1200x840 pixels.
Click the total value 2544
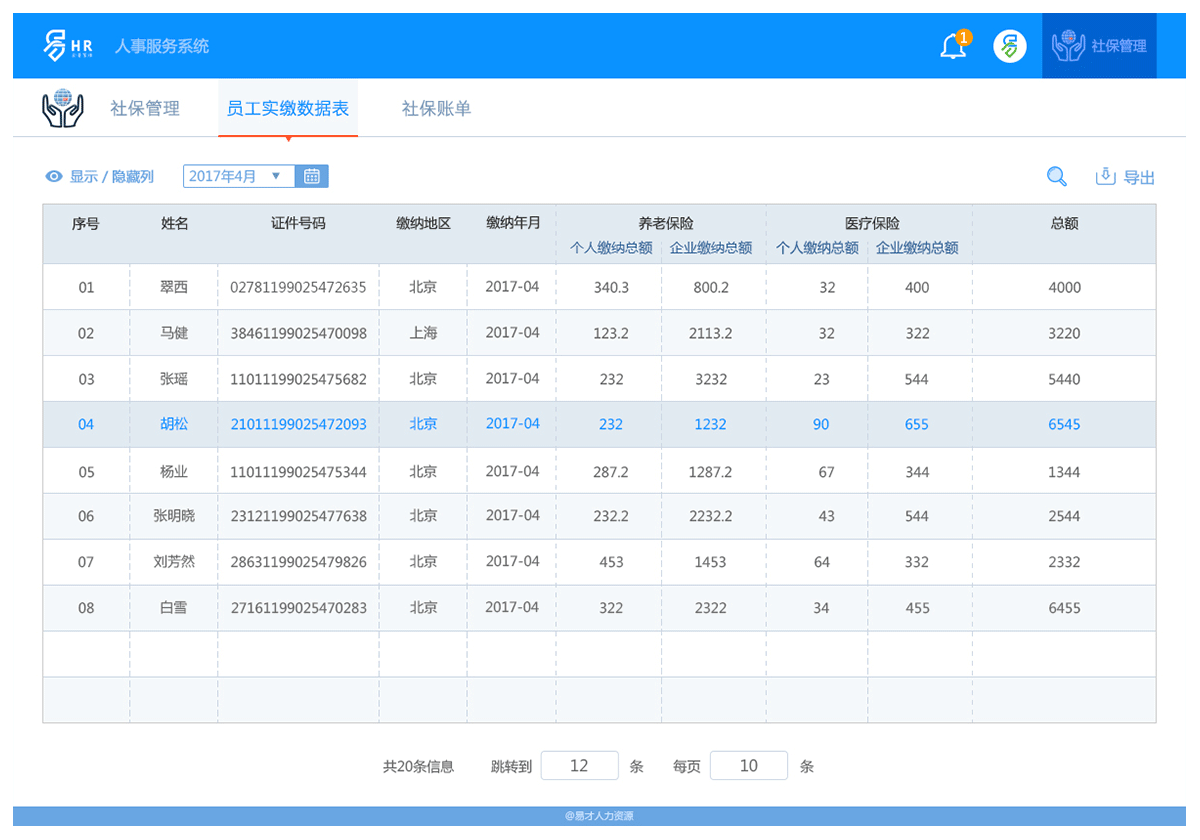pos(1064,516)
